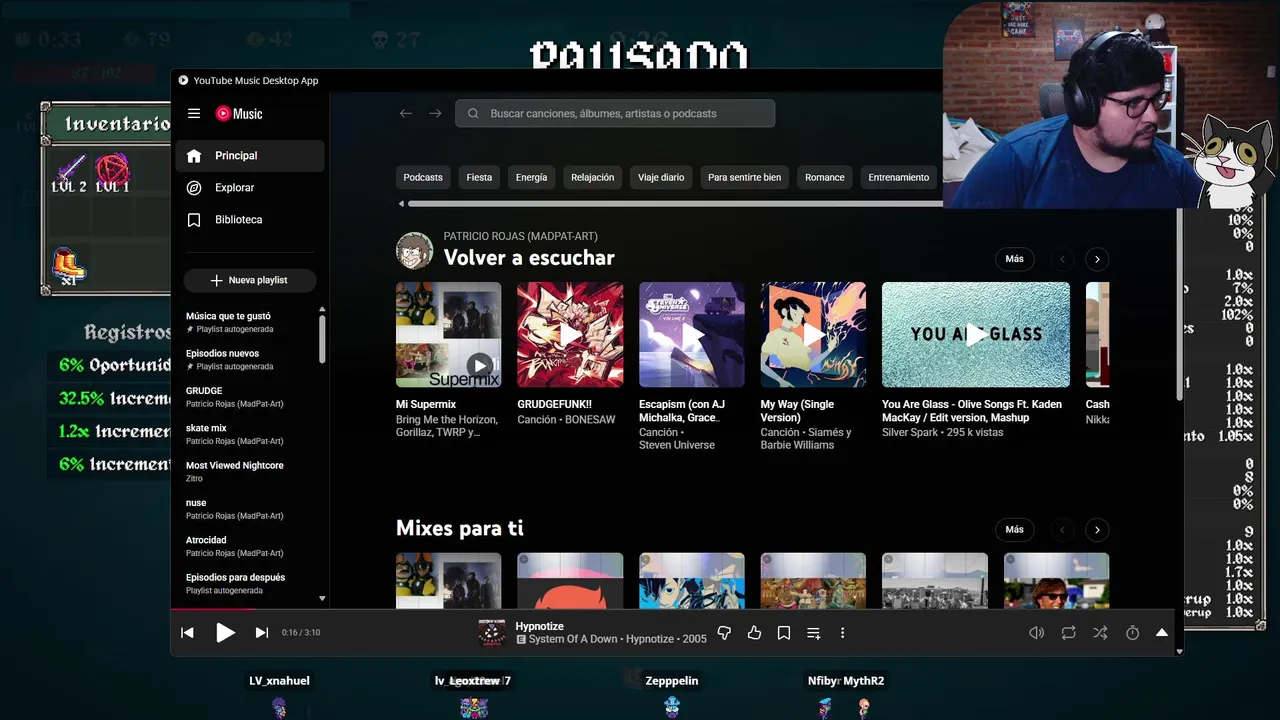The image size is (1280, 720).
Task: Play the Mi Supermix thumbnail
Action: [448, 334]
